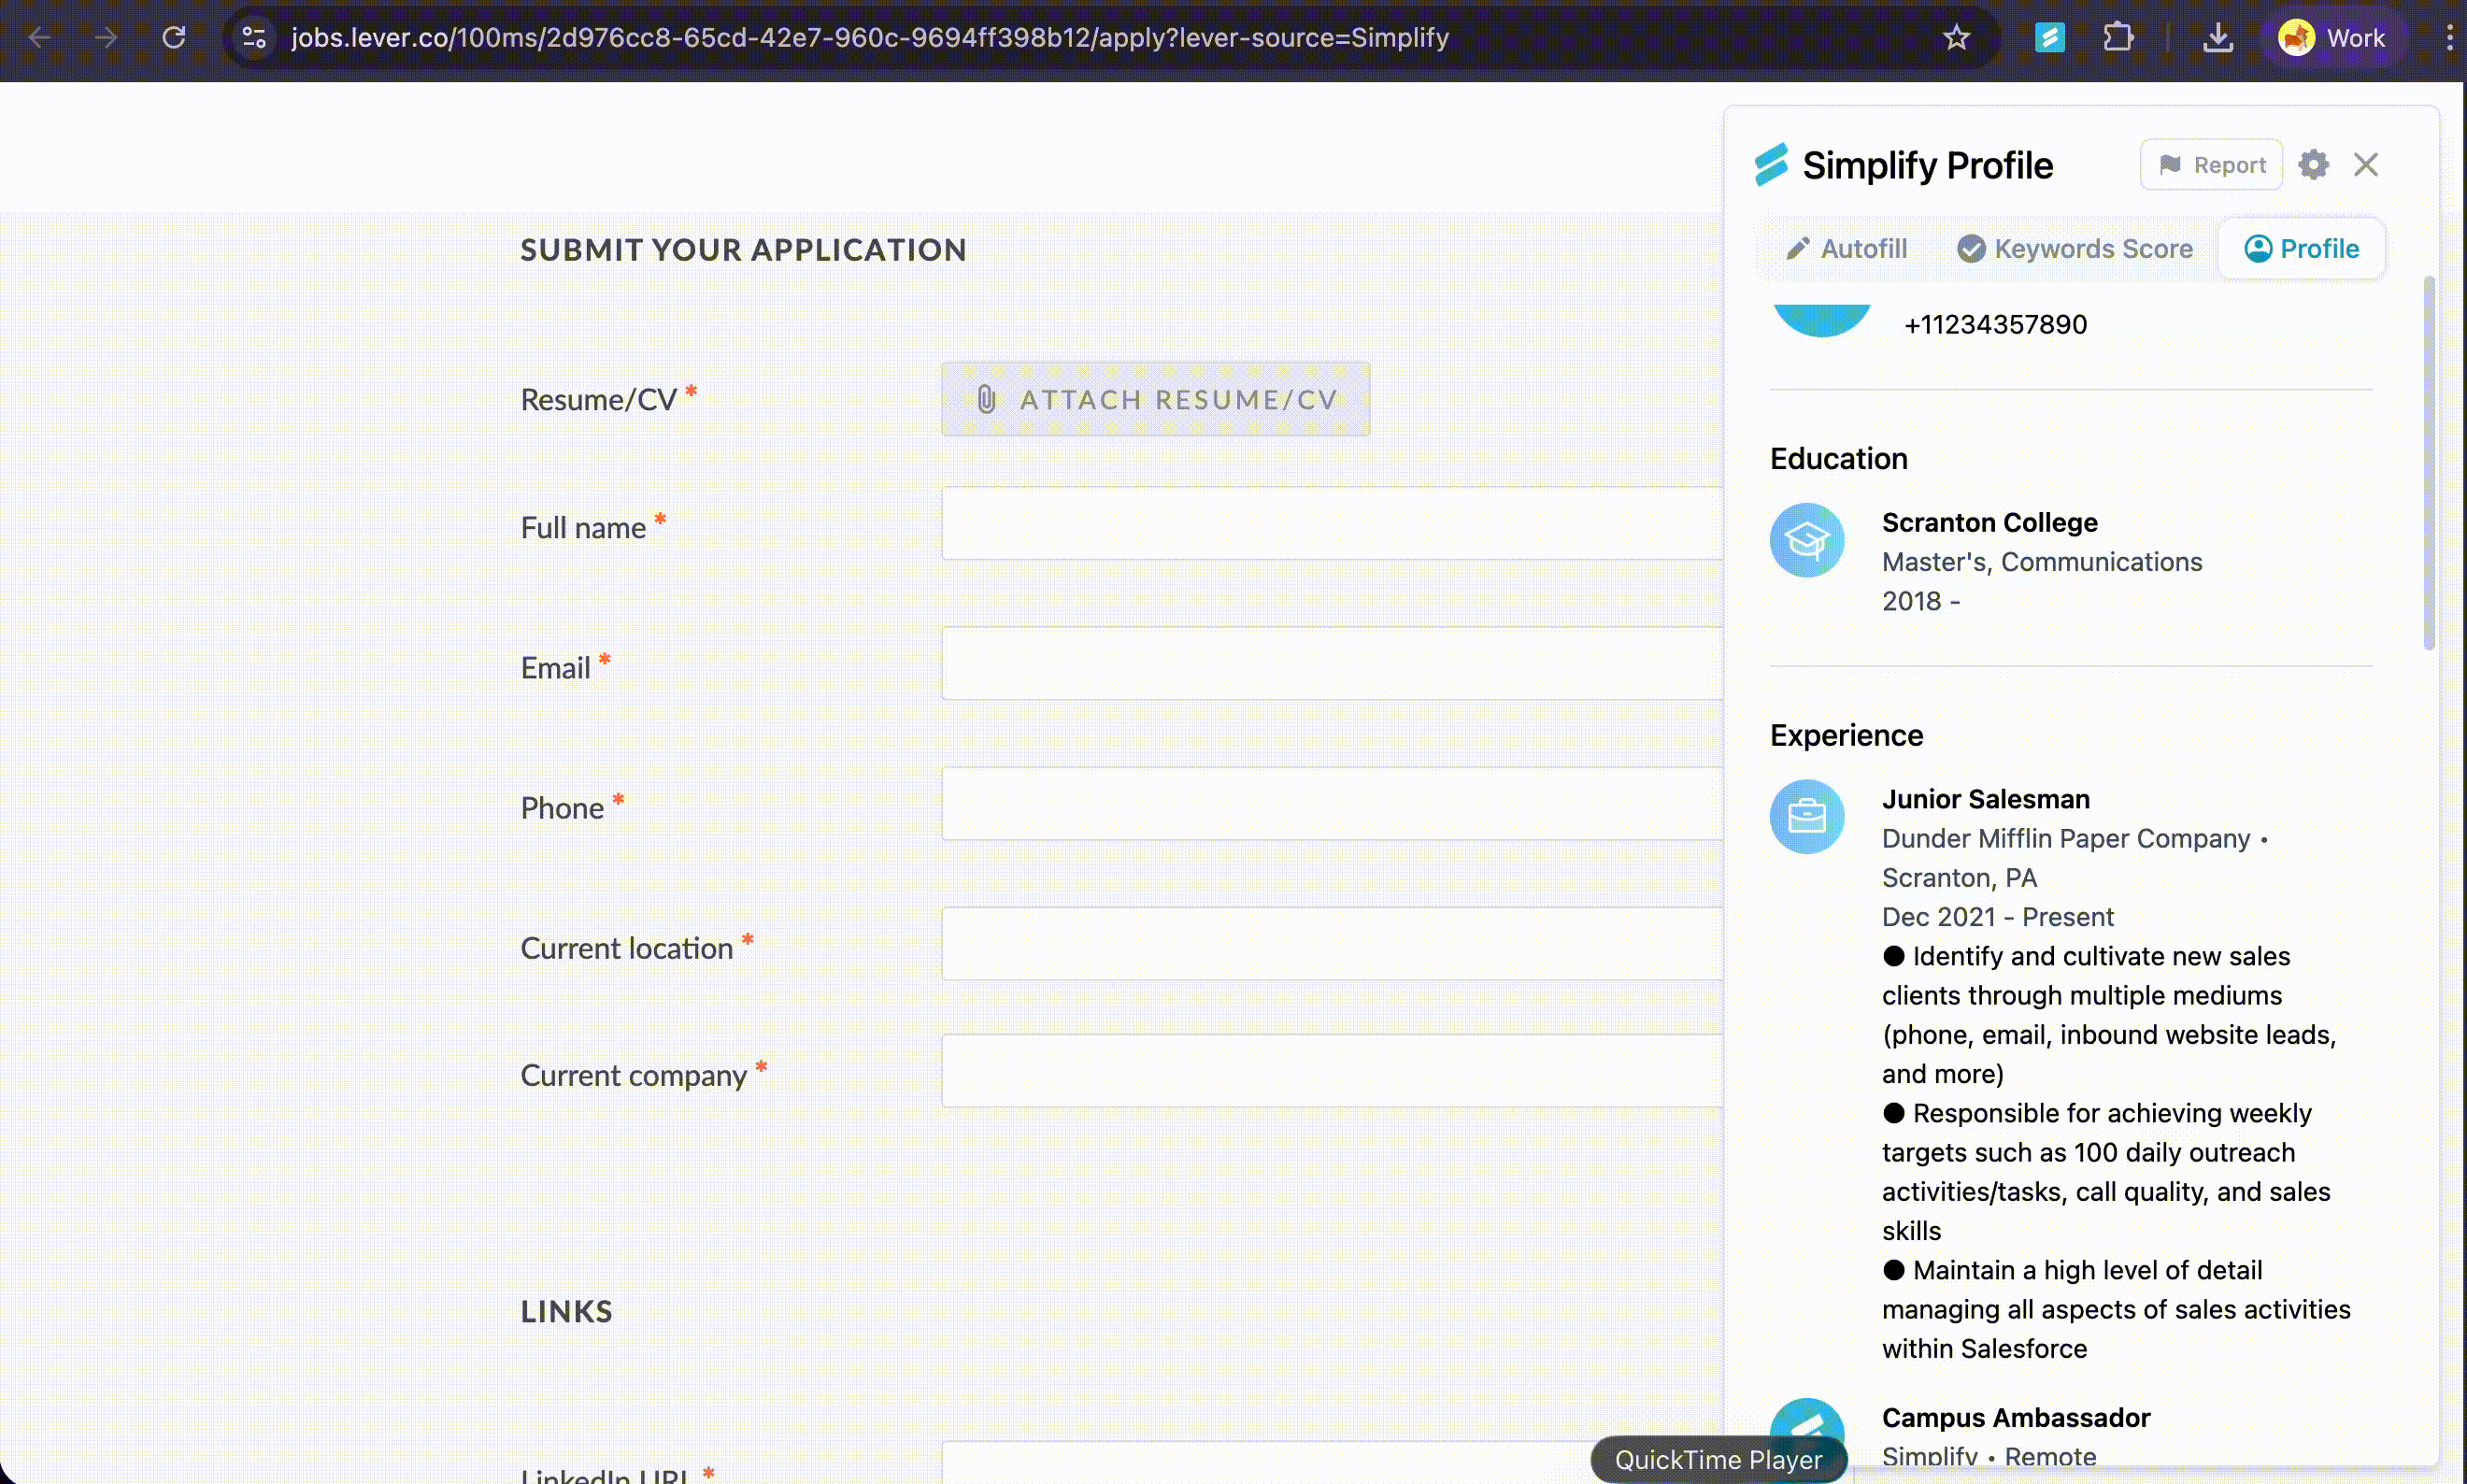Viewport: 2467px width, 1484px height.
Task: Show browser downloads
Action: click(x=2217, y=38)
